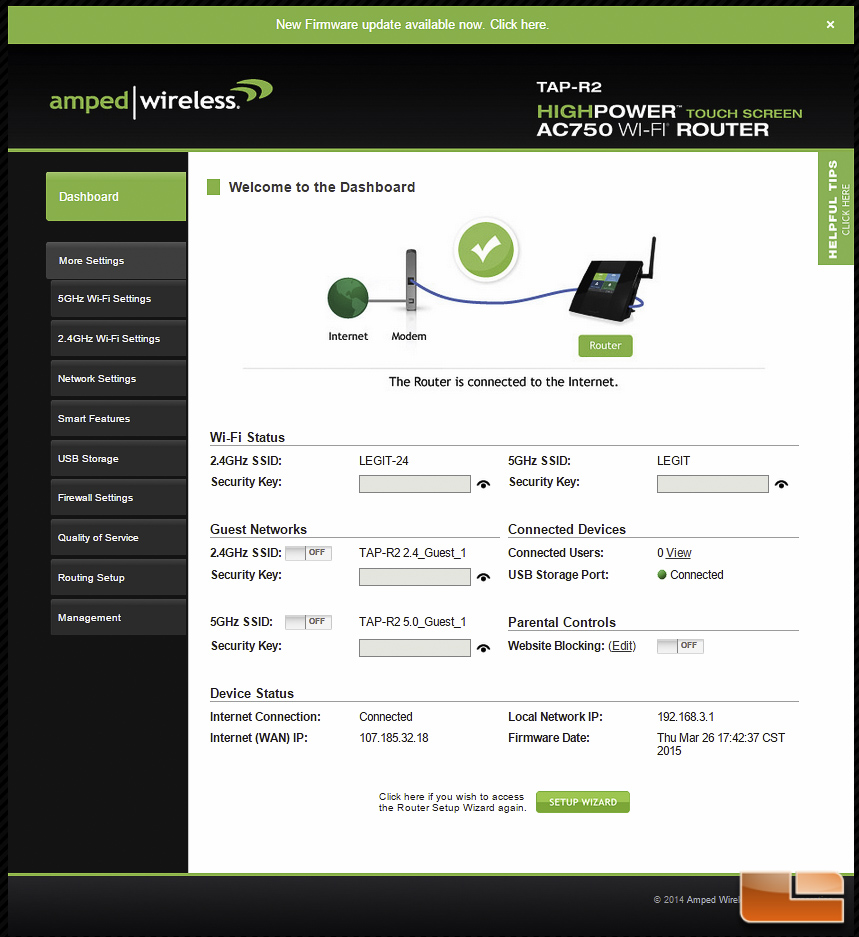Click the Guest Networks heading
This screenshot has width=859, height=937.
258,529
